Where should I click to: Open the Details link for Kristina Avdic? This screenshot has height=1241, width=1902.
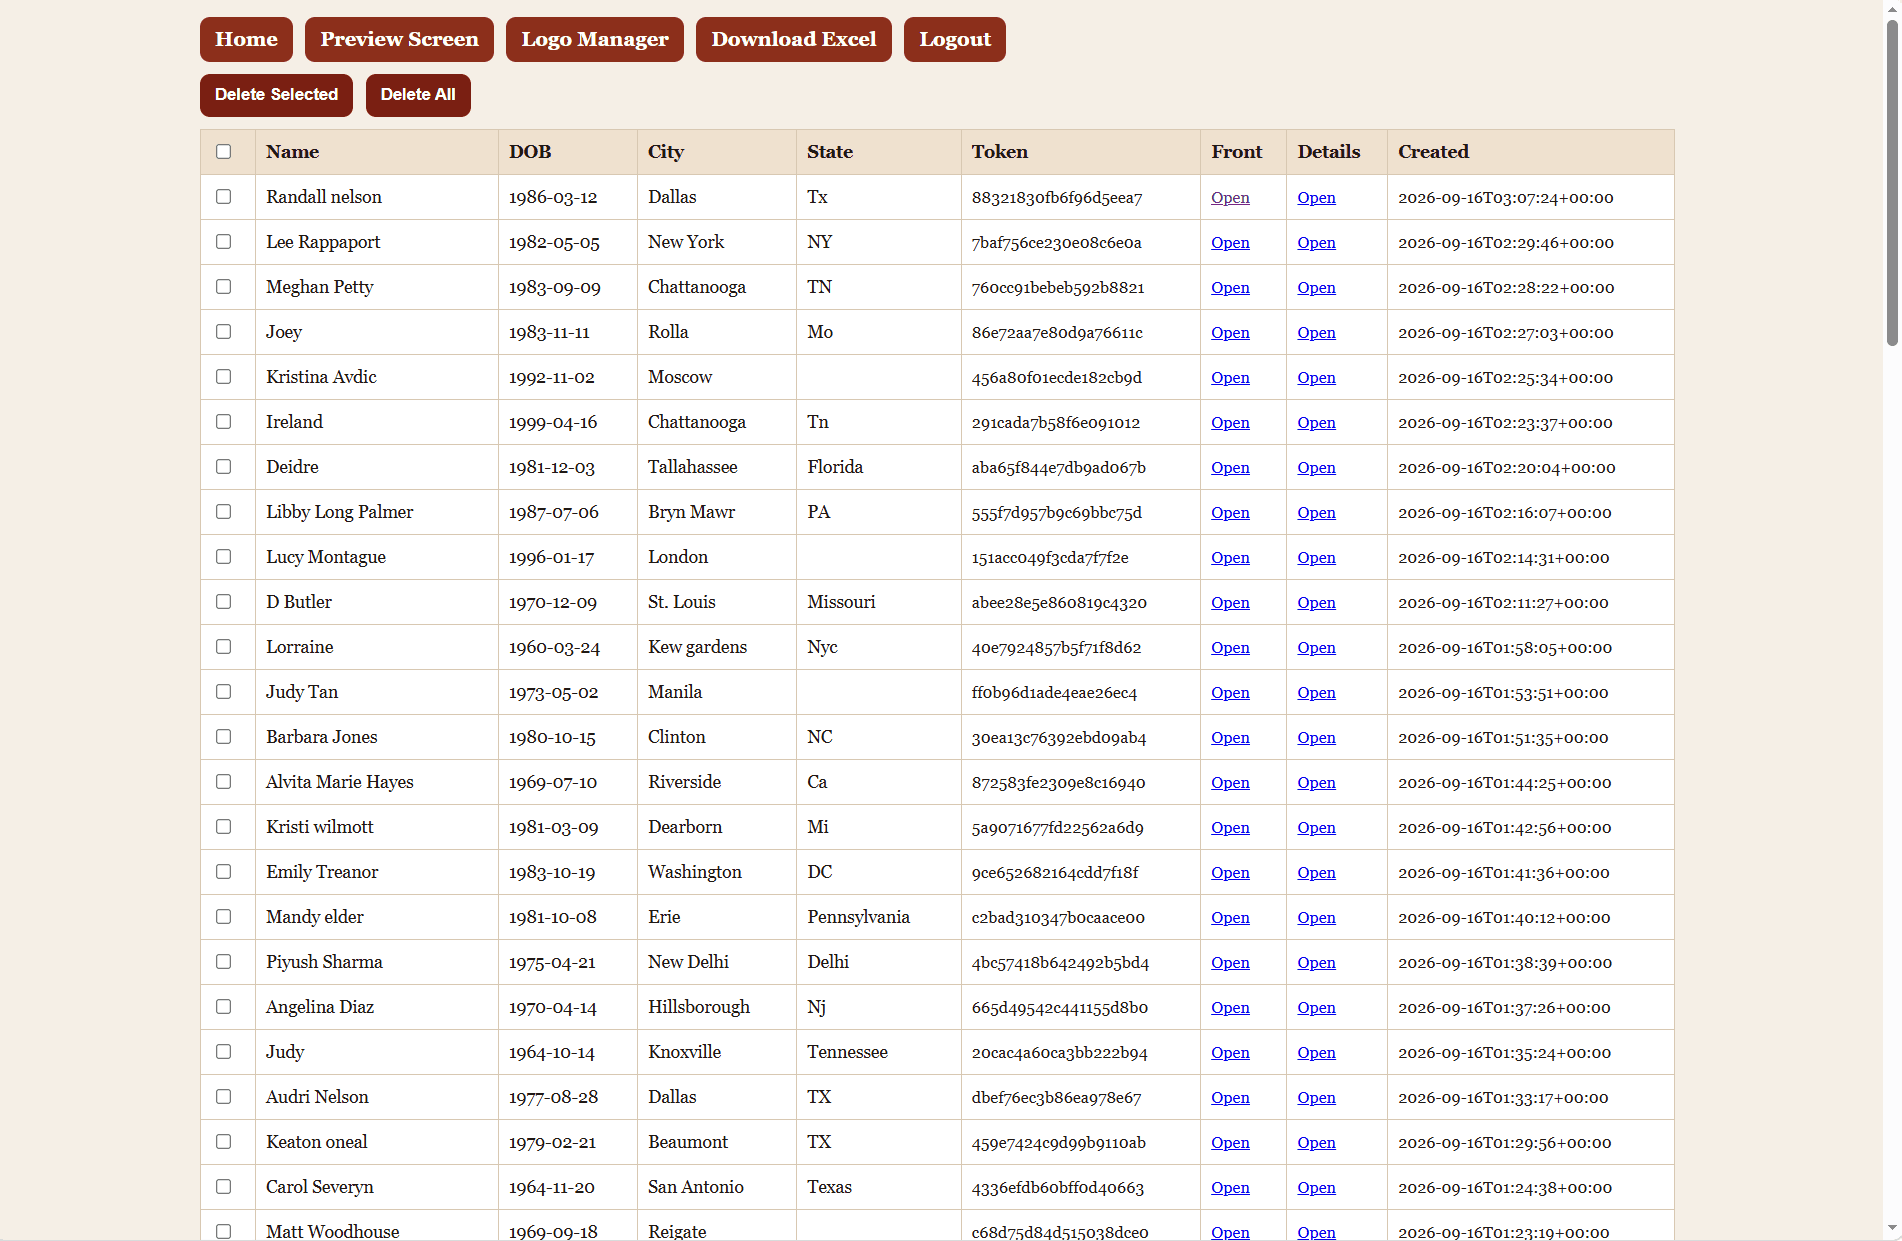point(1316,378)
